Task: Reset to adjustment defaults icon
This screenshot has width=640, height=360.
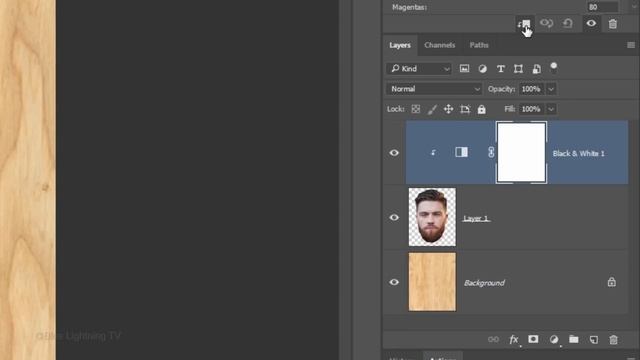Action: click(568, 23)
